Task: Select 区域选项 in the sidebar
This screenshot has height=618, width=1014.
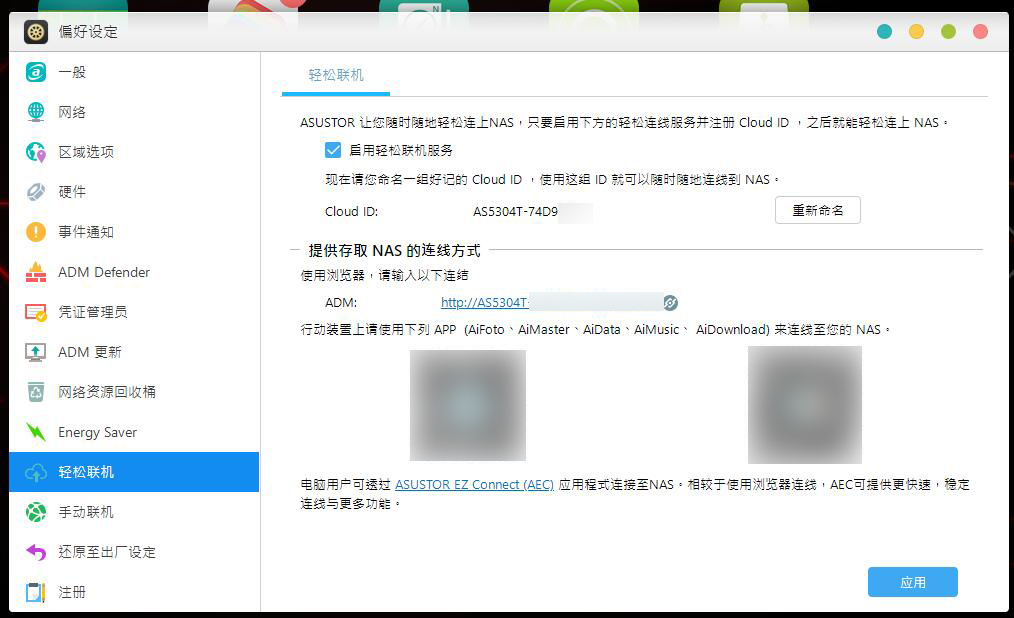Action: coord(135,152)
